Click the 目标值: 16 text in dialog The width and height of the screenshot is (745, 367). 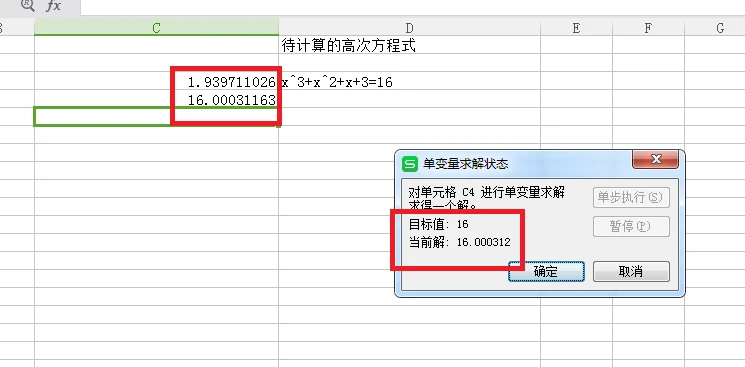click(x=439, y=224)
